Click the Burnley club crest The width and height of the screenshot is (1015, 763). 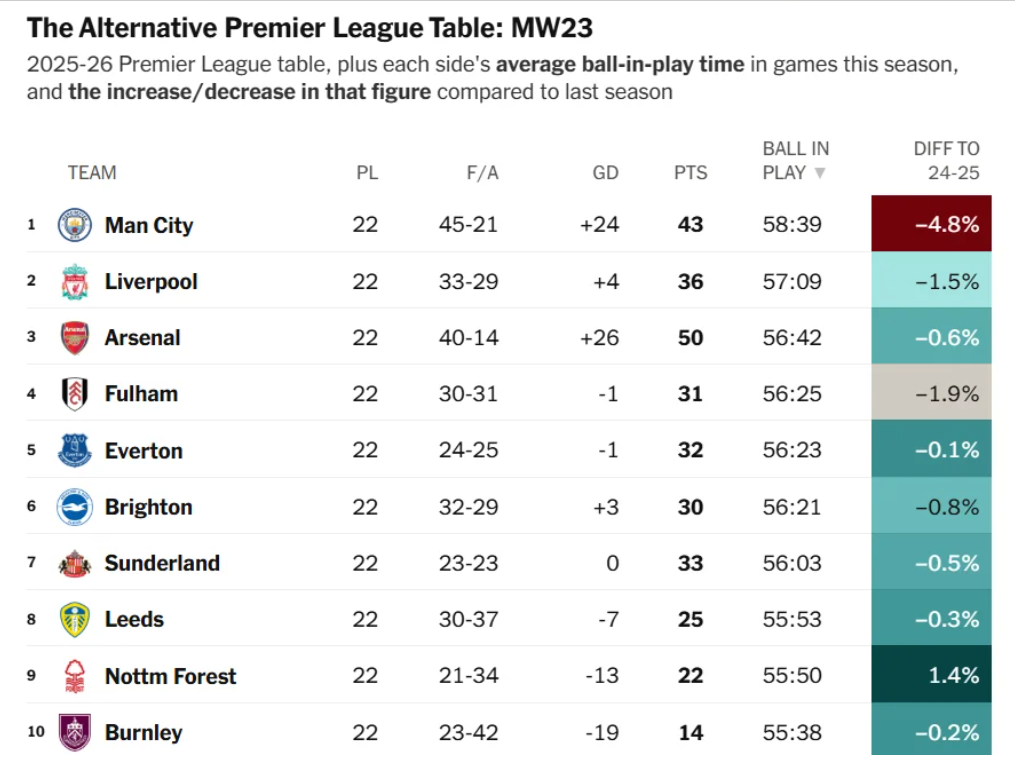point(74,732)
